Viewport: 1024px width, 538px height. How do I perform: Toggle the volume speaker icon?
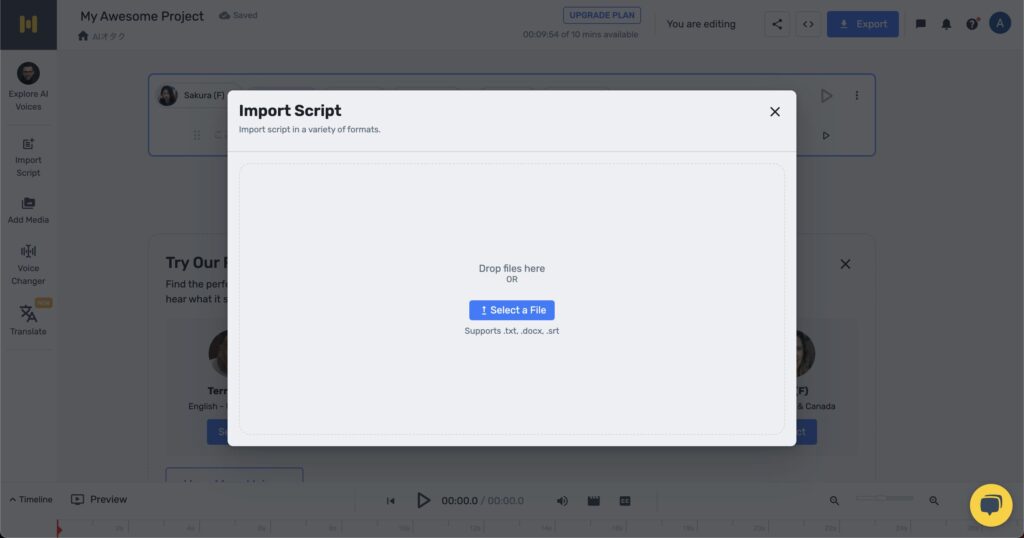[x=562, y=501]
